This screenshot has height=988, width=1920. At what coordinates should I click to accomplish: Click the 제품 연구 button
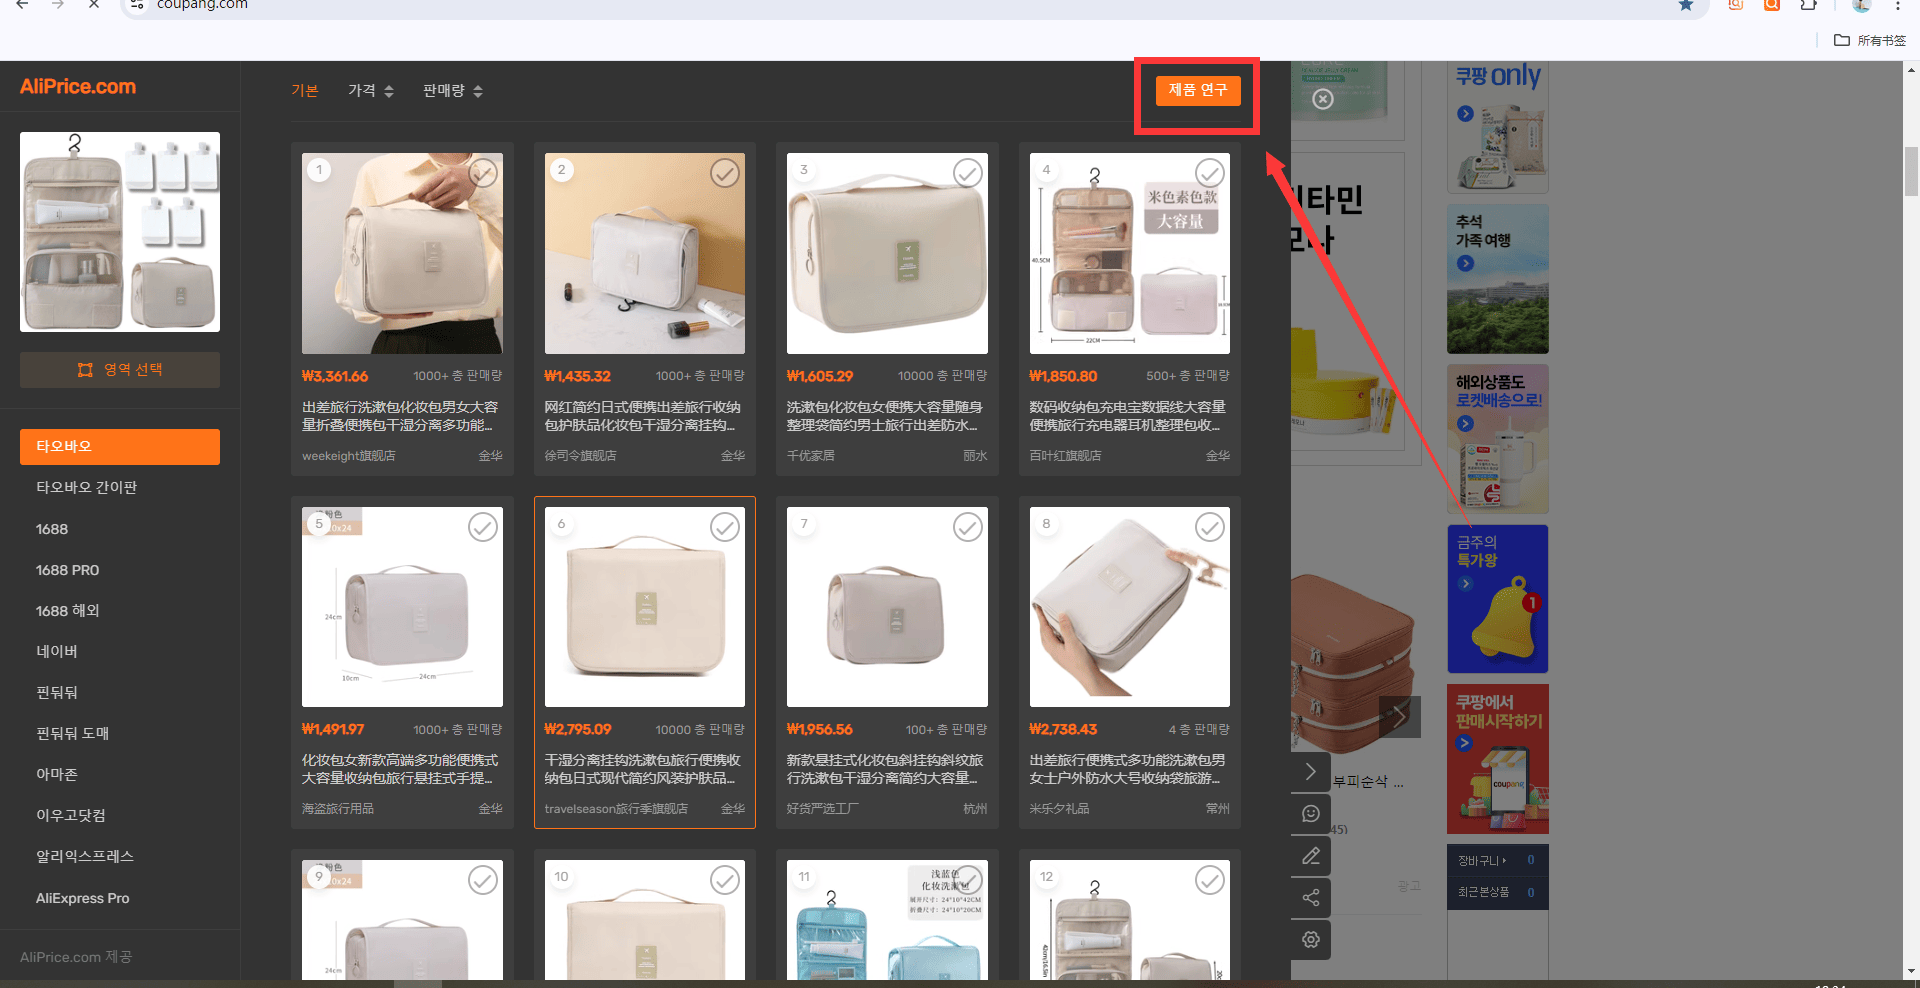coord(1198,90)
